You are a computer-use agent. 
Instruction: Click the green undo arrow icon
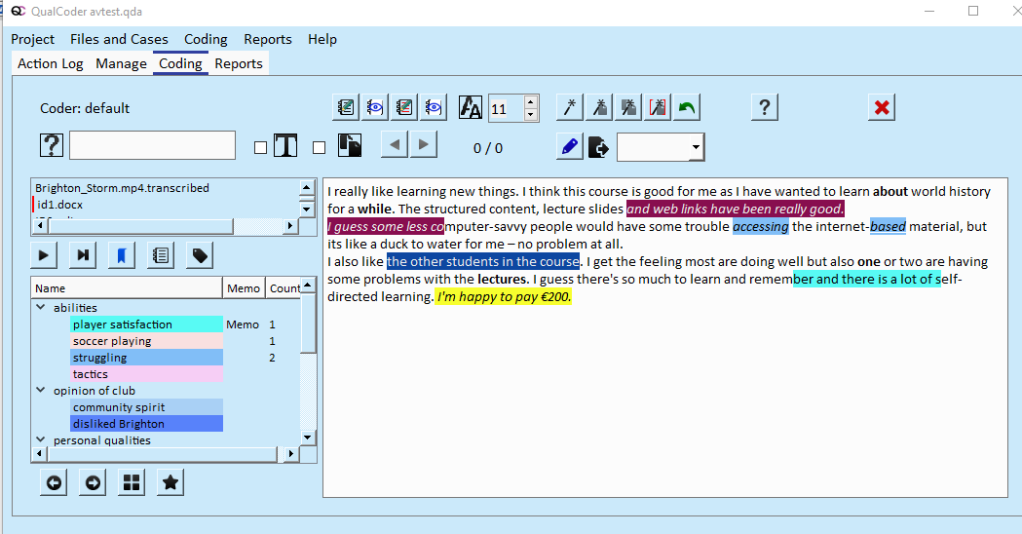[x=686, y=108]
